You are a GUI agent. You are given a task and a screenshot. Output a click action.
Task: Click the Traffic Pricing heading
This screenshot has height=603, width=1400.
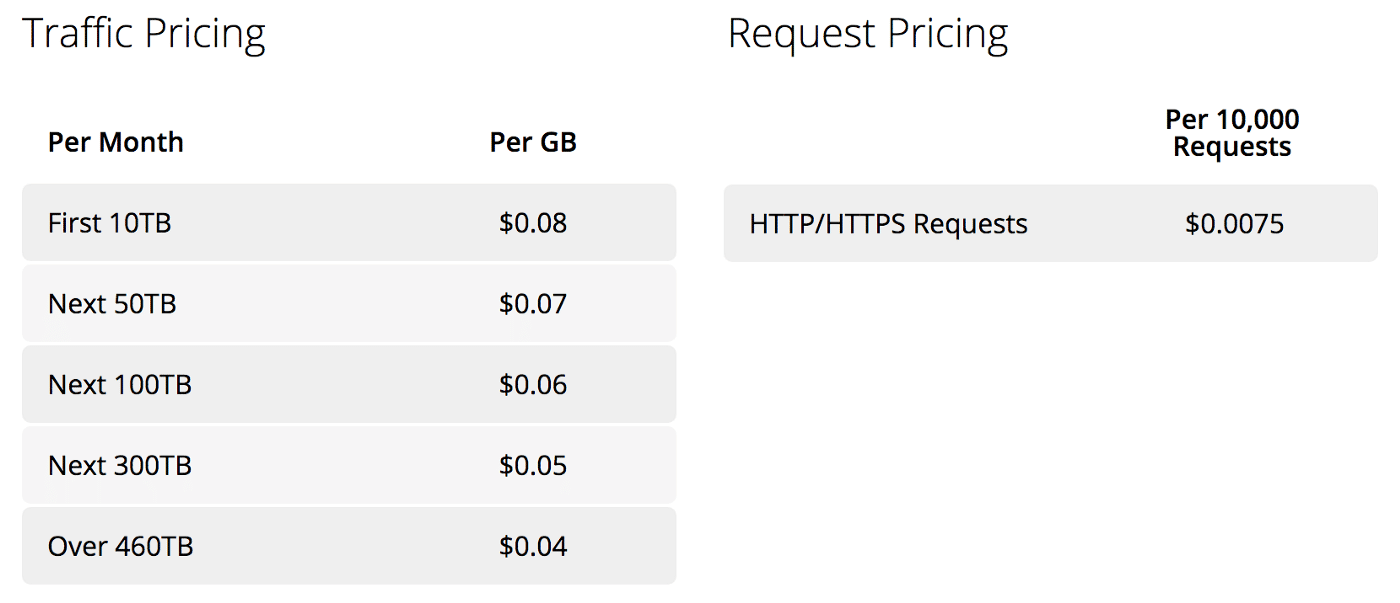point(144,35)
